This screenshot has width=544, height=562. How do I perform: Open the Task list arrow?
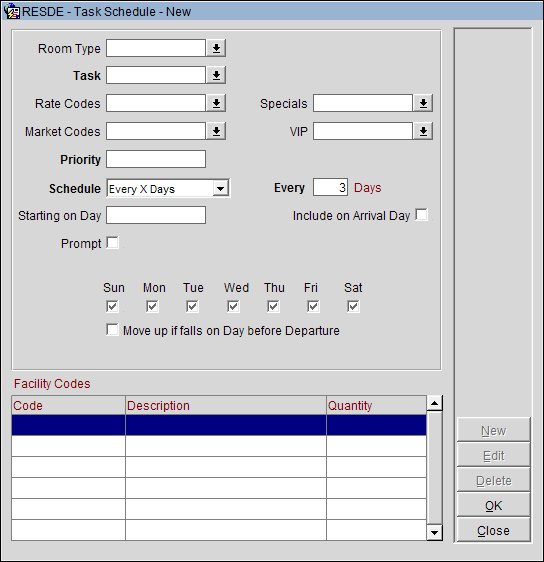pos(216,75)
